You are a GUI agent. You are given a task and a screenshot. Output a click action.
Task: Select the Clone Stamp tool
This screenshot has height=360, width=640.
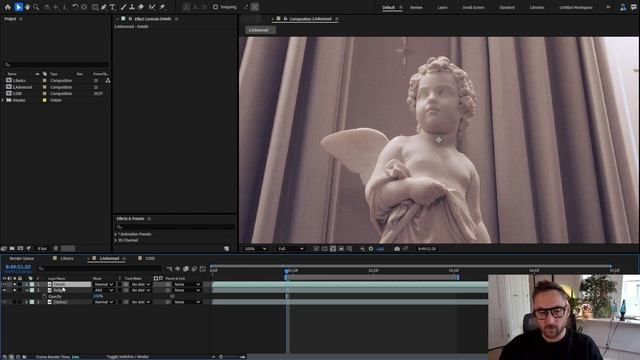click(132, 7)
